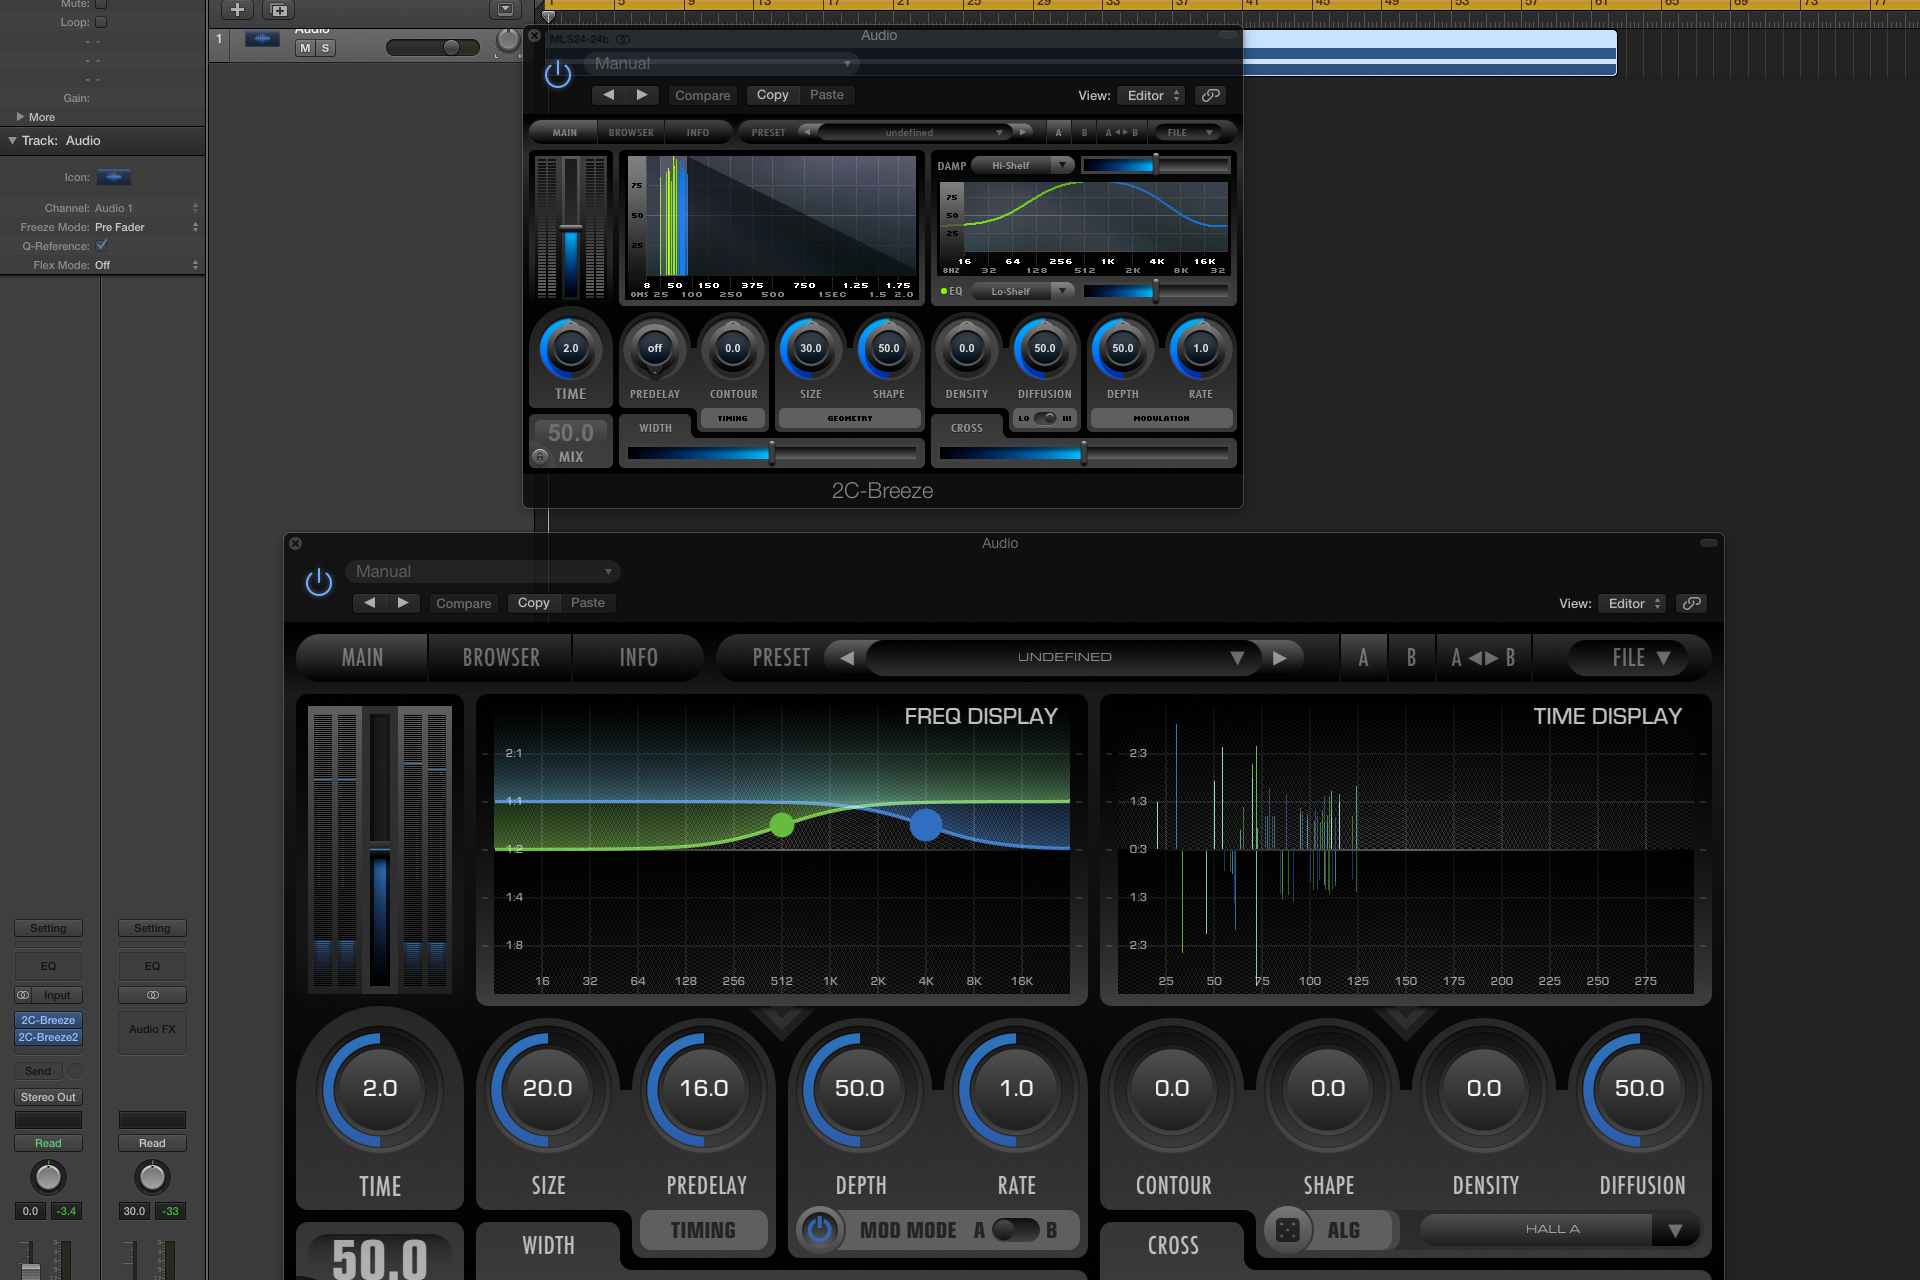
Task: Go to previous setting in lower plugin header
Action: pos(370,603)
